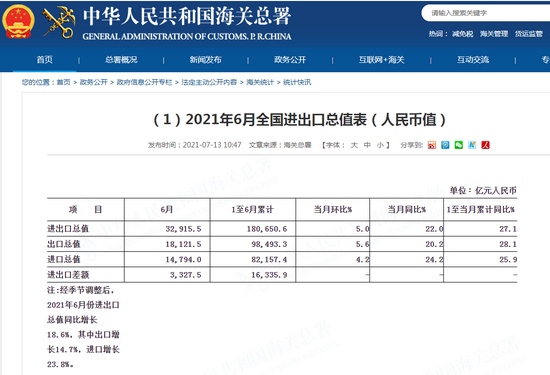Go to 首页 in the breadcrumb
This screenshot has height=375, width=550.
(63, 82)
